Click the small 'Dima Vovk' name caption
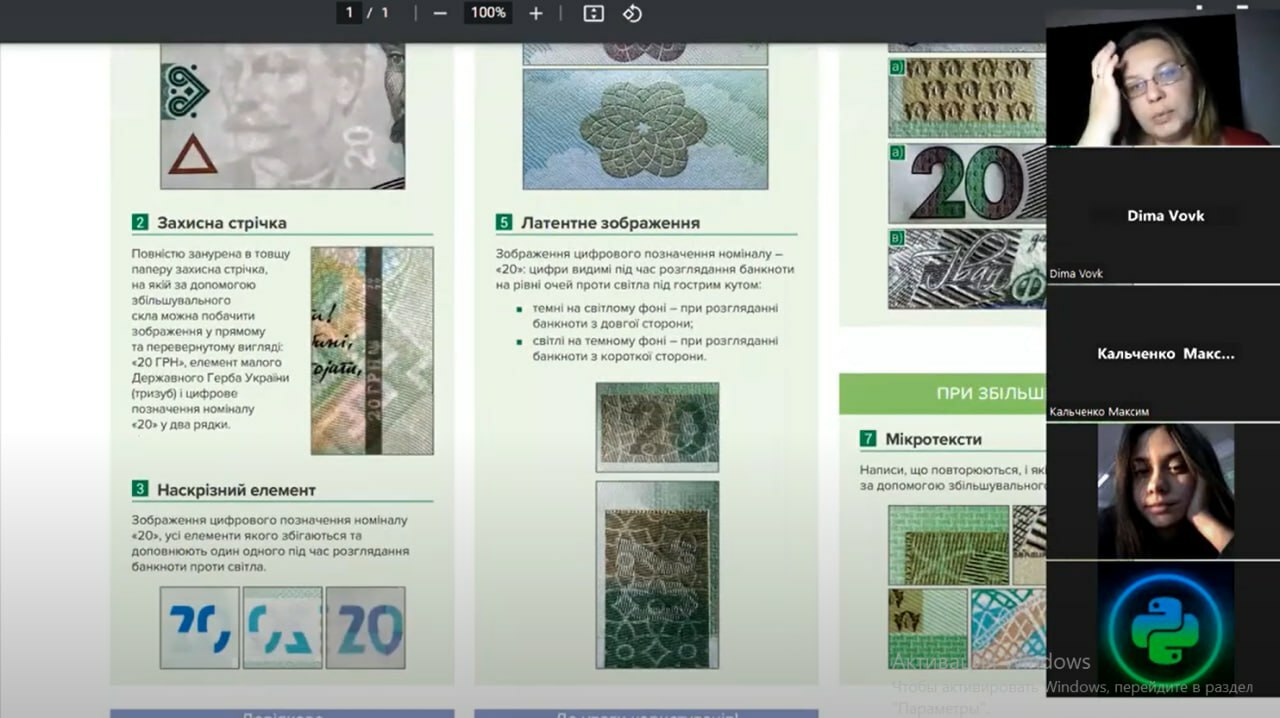This screenshot has width=1280, height=718. 1076,273
